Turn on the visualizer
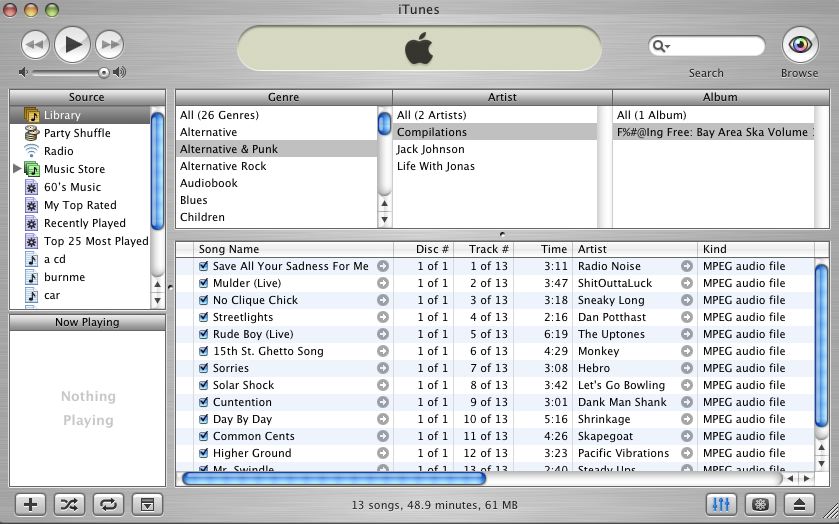This screenshot has height=524, width=839. tap(760, 504)
